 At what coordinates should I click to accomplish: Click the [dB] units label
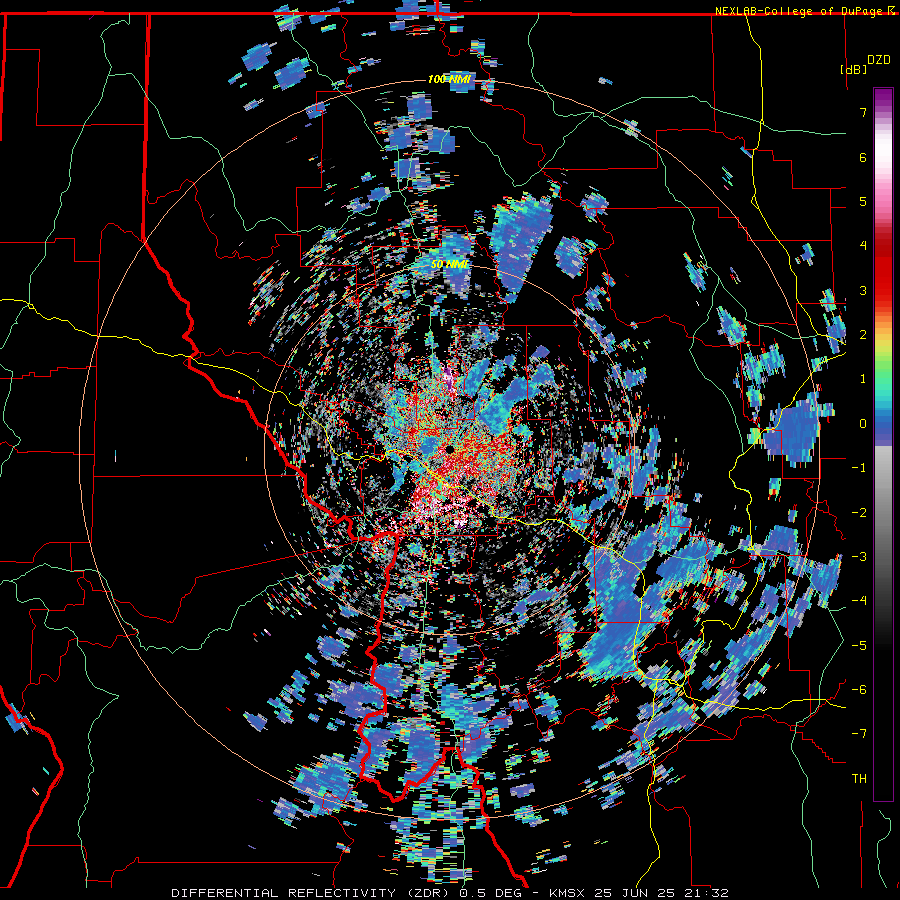pos(853,69)
